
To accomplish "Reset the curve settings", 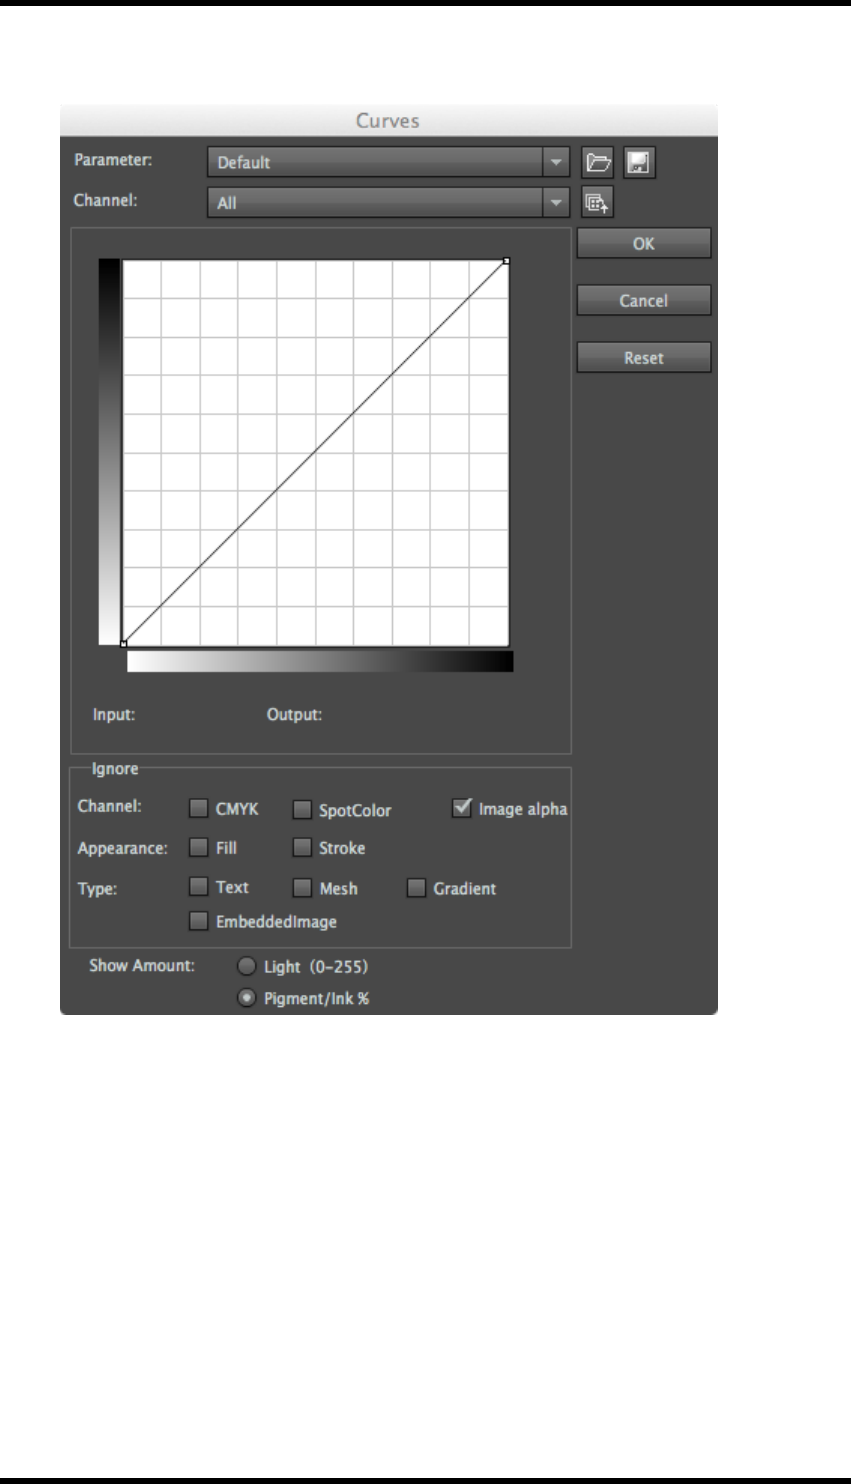I will [643, 358].
